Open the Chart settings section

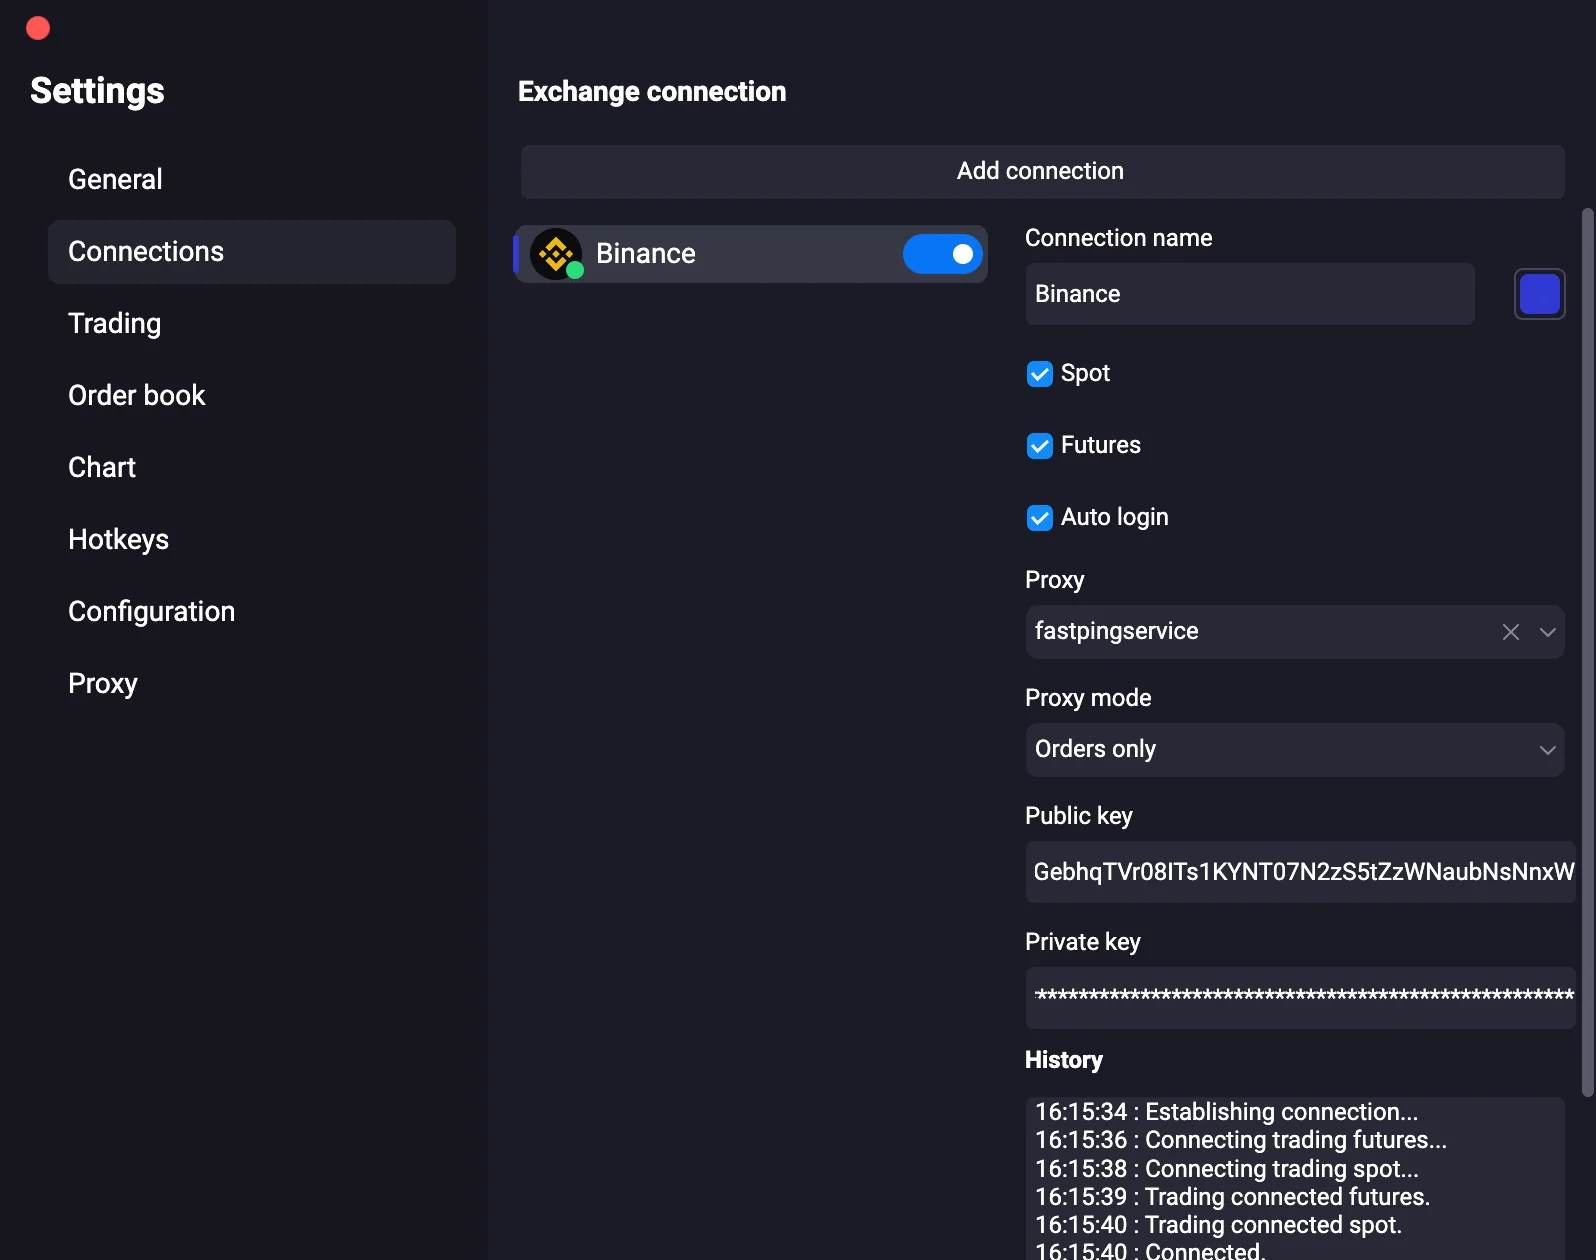point(102,468)
